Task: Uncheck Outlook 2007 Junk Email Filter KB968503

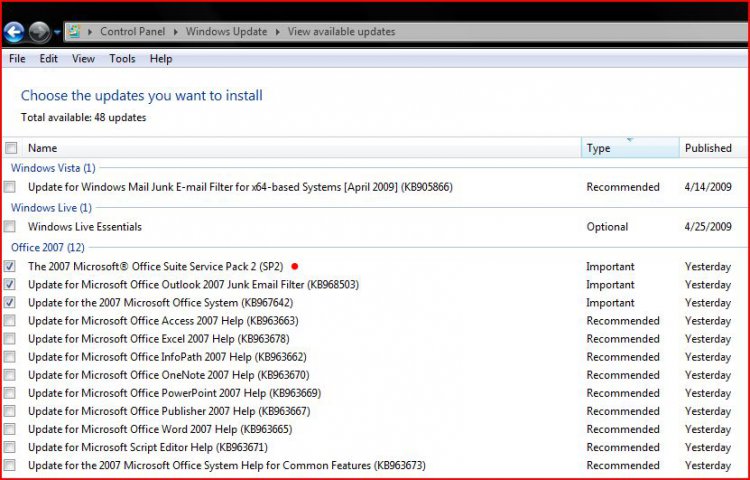Action: (10, 284)
